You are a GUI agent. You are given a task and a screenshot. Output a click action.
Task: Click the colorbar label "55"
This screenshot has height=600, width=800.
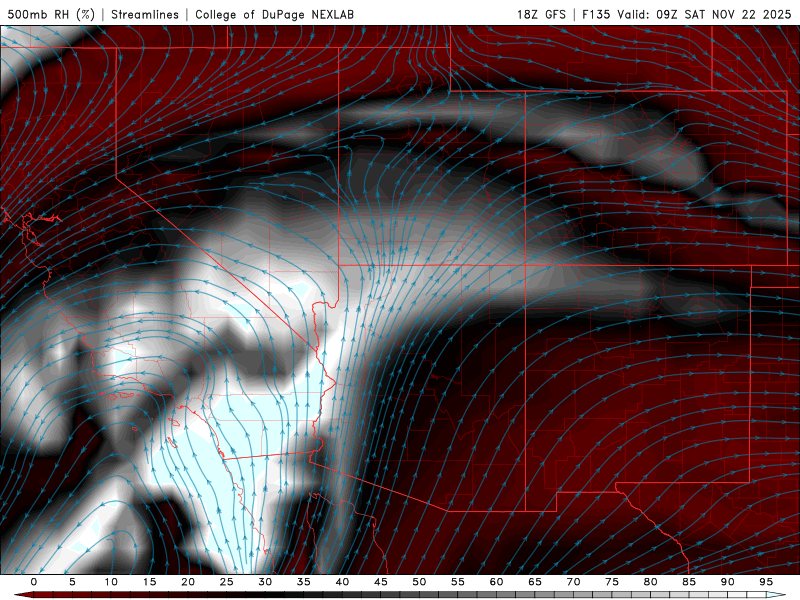click(458, 582)
